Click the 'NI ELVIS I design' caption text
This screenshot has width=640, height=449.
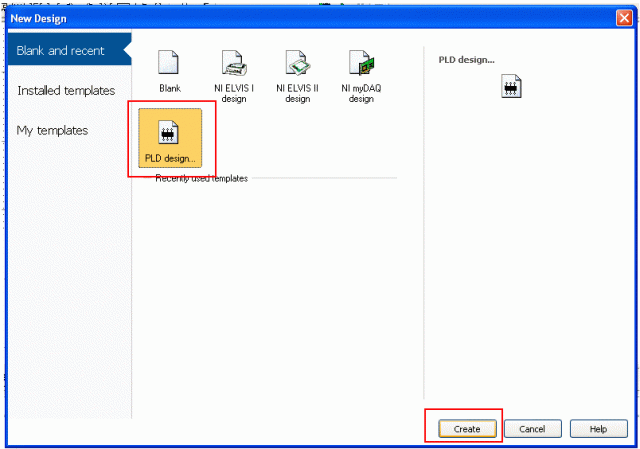pyautogui.click(x=233, y=94)
